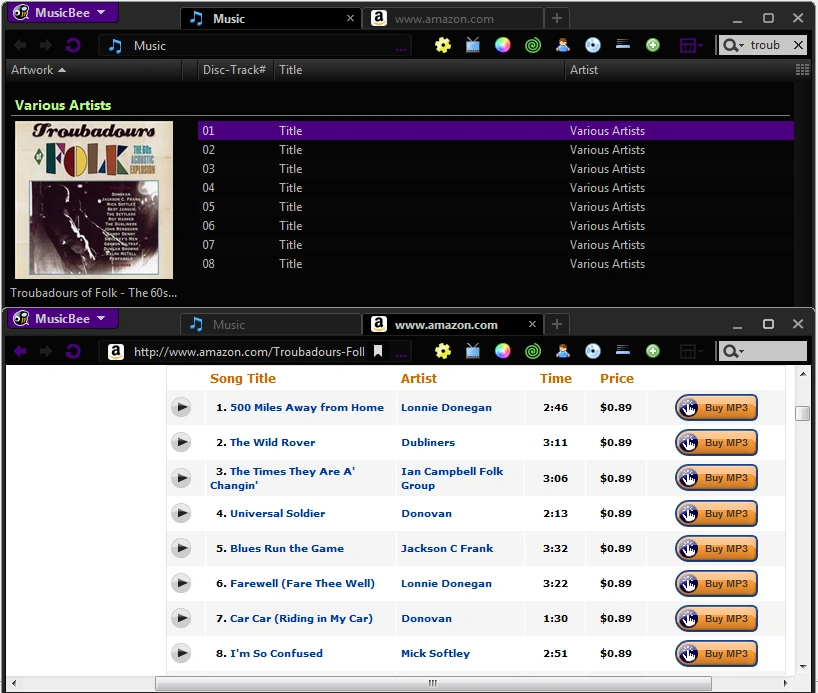This screenshot has height=693, width=818.
Task: Click the blue CD disc toolbar icon
Action: pyautogui.click(x=592, y=45)
